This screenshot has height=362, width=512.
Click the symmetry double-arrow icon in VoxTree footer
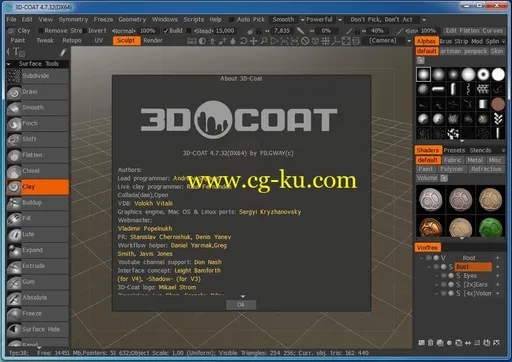coord(468,343)
